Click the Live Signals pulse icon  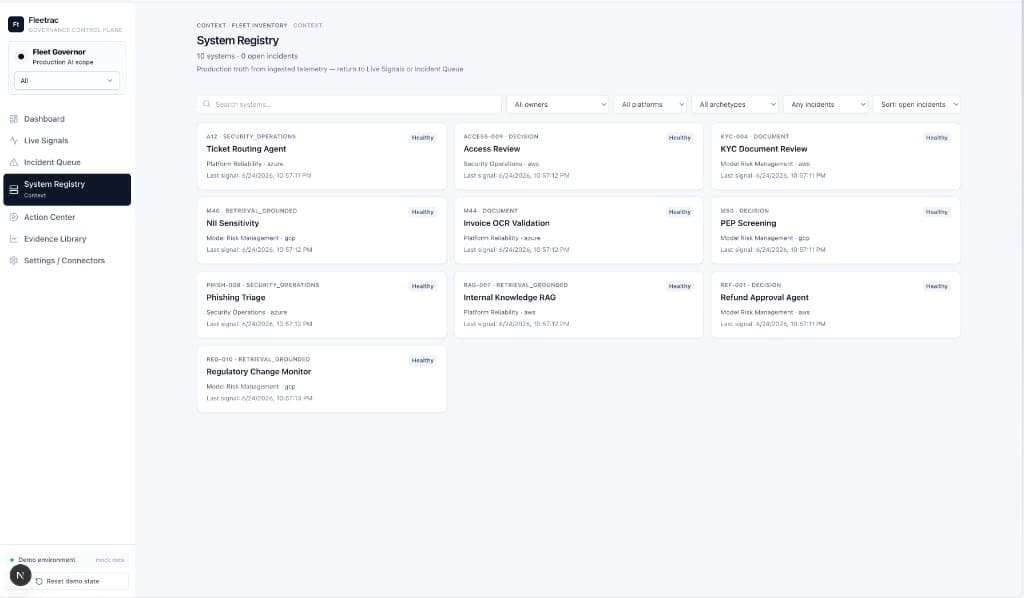point(13,140)
